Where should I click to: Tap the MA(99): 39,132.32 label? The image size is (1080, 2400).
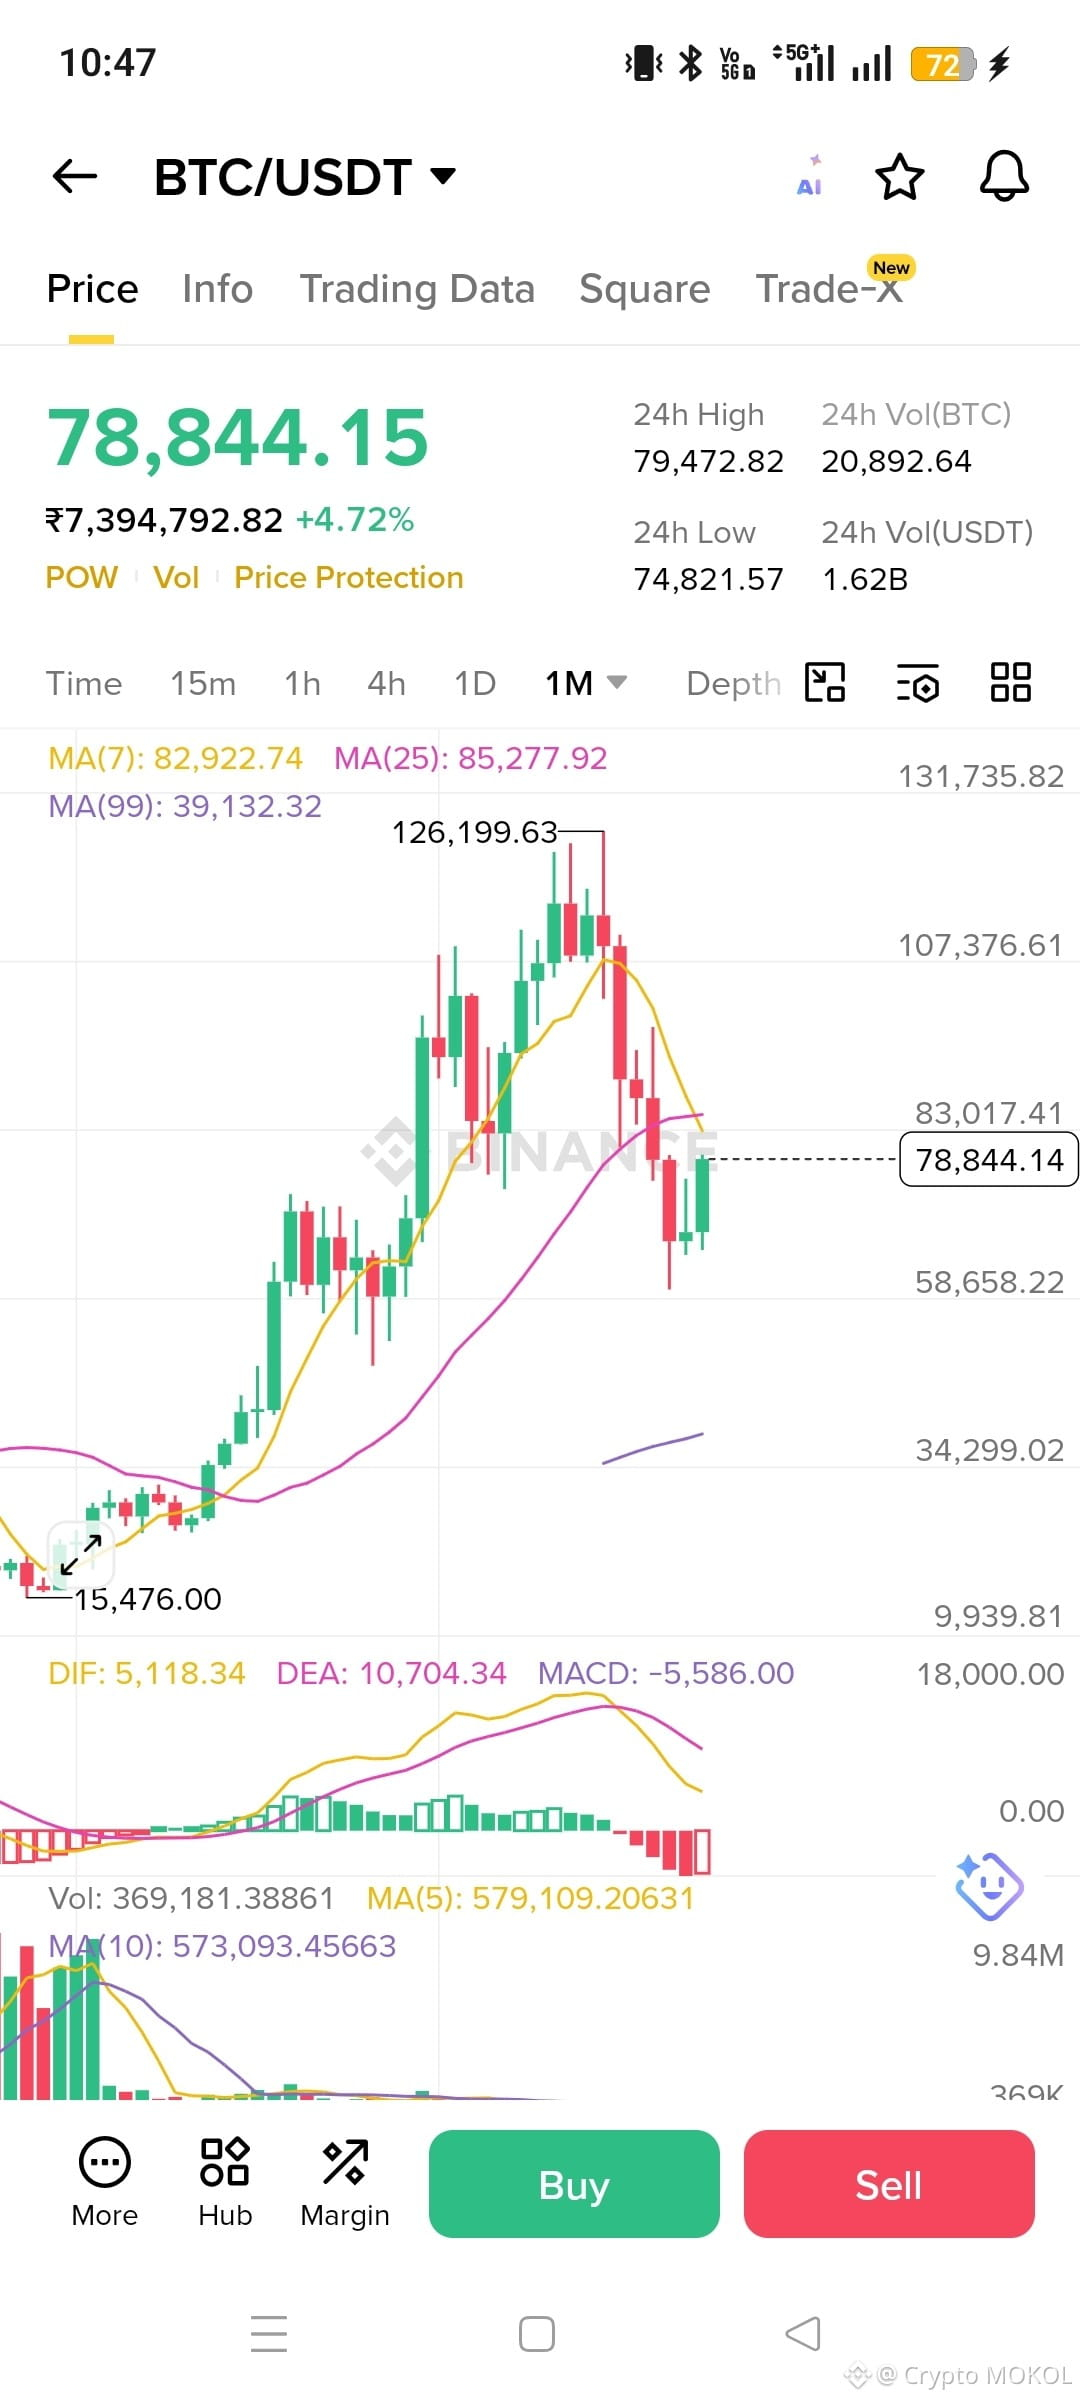click(x=185, y=806)
